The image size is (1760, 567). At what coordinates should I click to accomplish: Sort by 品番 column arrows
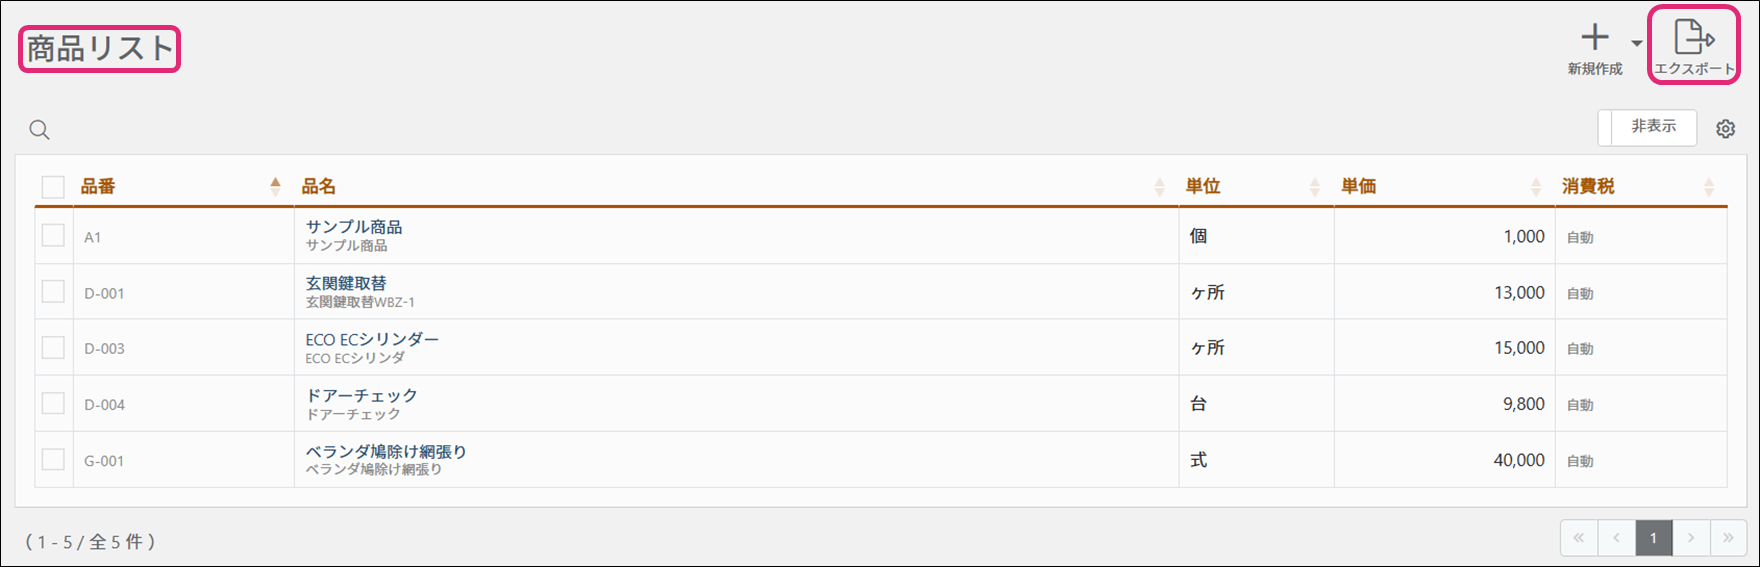(275, 186)
